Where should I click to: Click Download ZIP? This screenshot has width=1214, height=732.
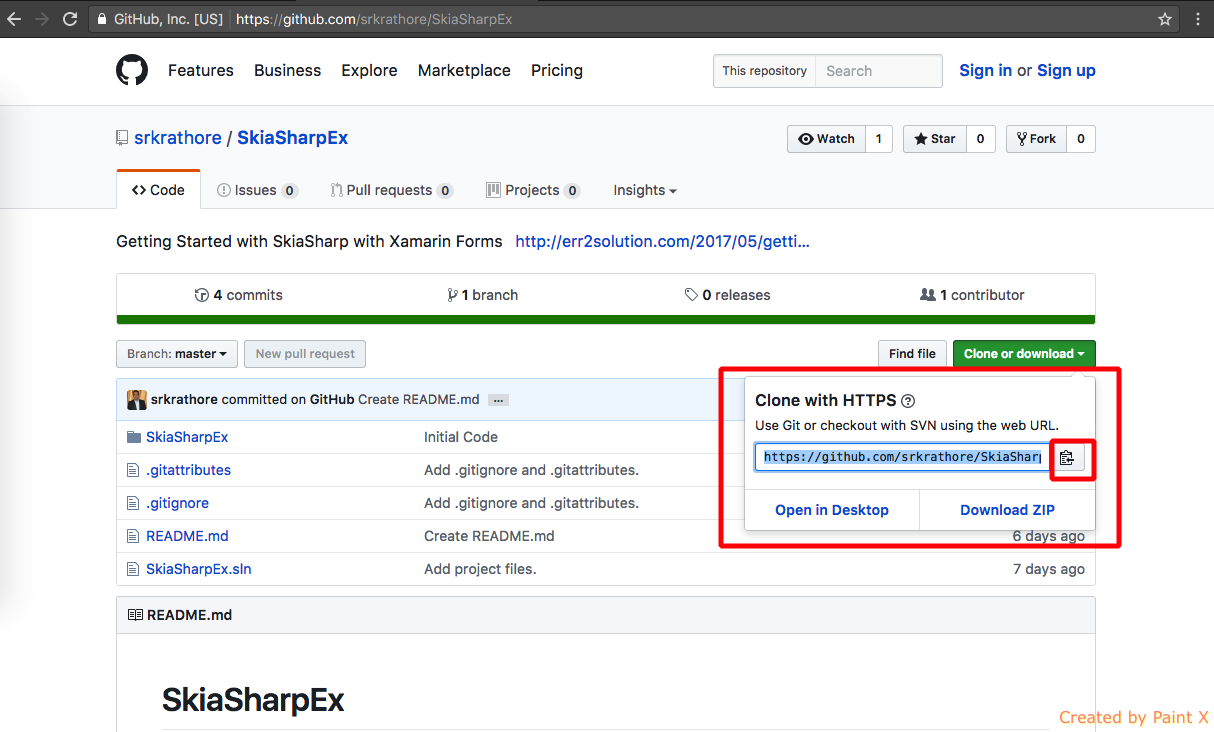tap(1007, 510)
